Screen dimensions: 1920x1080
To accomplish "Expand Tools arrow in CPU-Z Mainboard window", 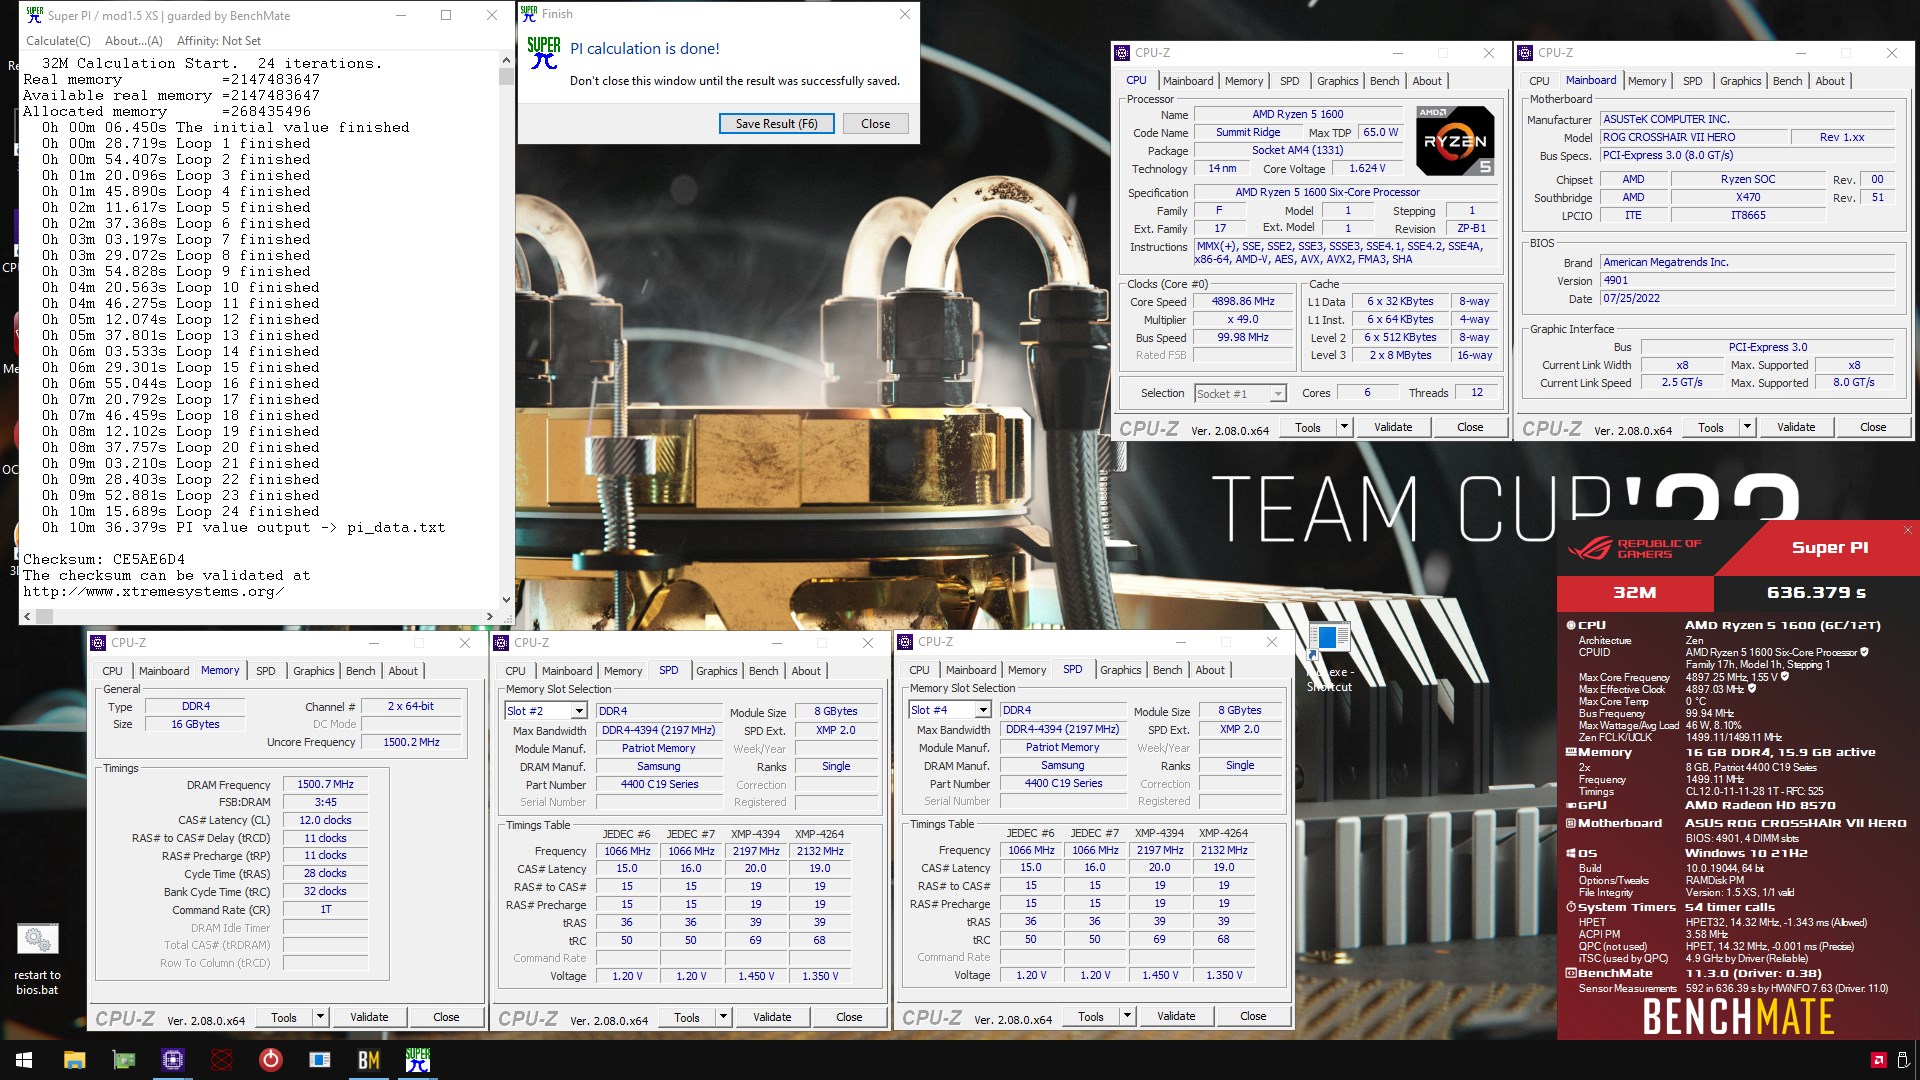I will point(1747,427).
